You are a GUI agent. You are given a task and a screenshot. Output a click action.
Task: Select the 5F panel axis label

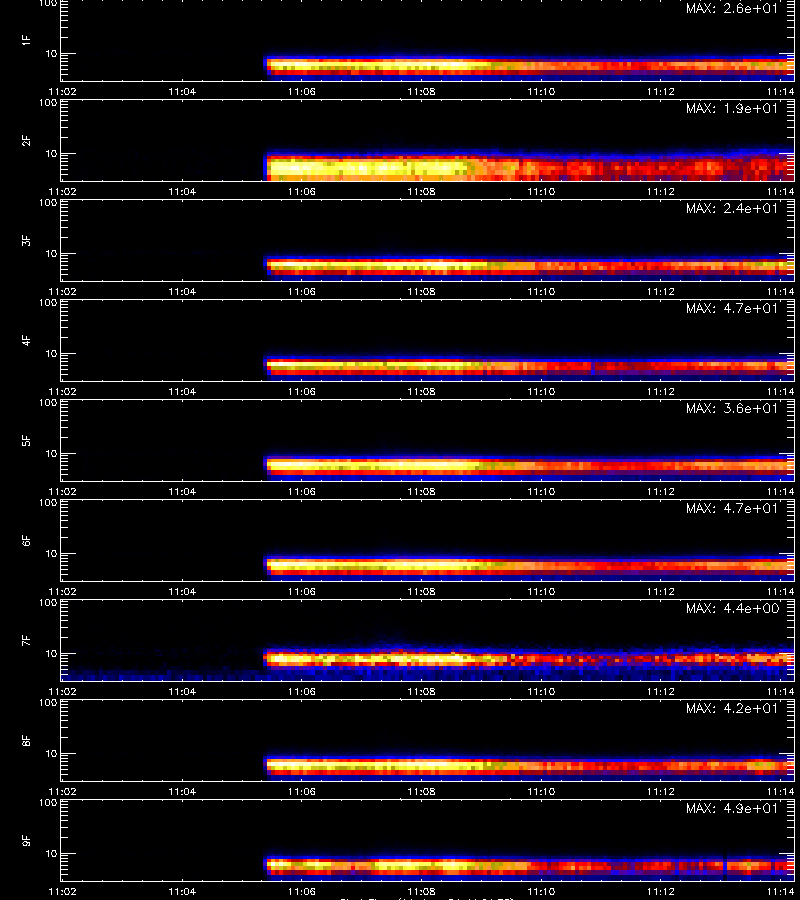click(x=26, y=440)
